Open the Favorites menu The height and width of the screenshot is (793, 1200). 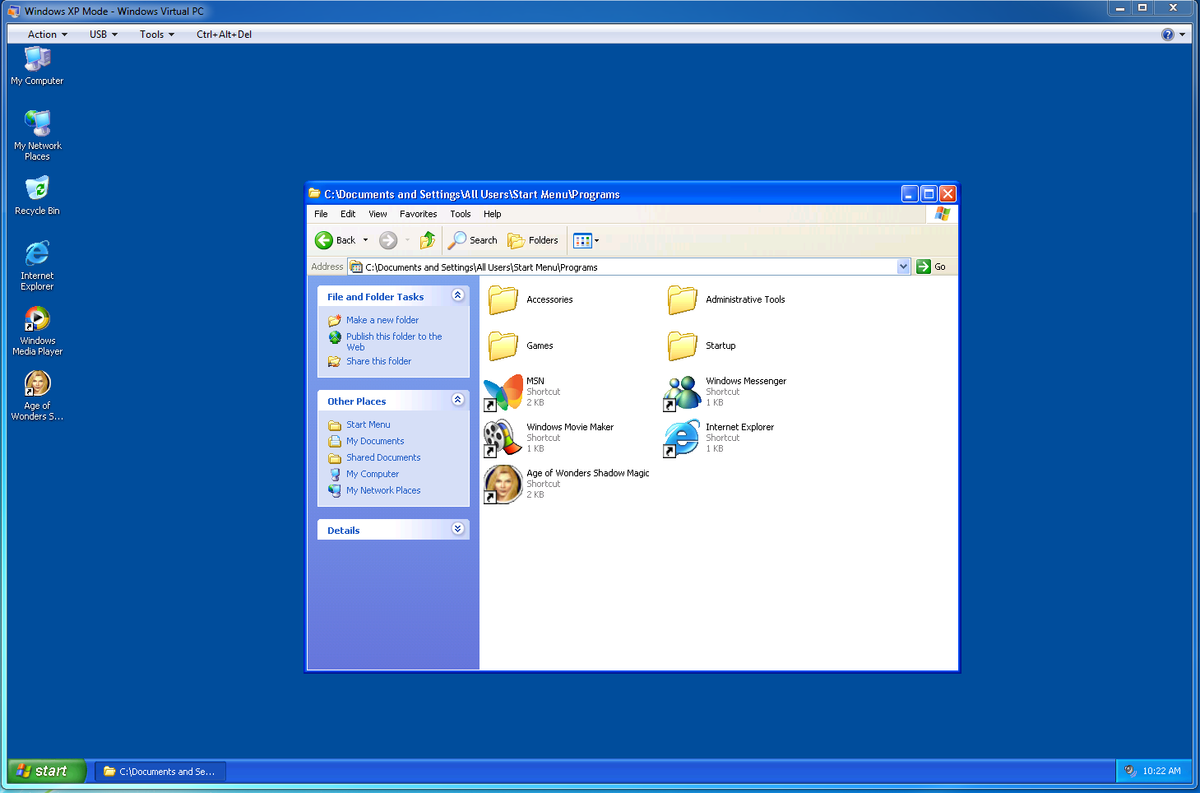click(x=418, y=214)
